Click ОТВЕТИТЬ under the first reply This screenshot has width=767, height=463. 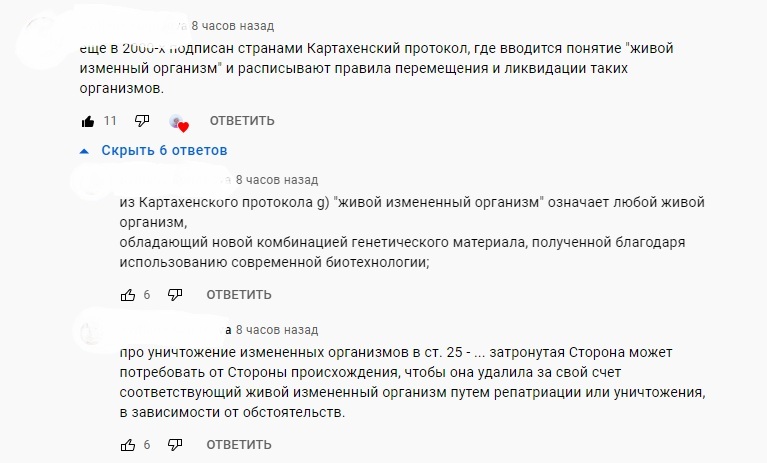(239, 295)
